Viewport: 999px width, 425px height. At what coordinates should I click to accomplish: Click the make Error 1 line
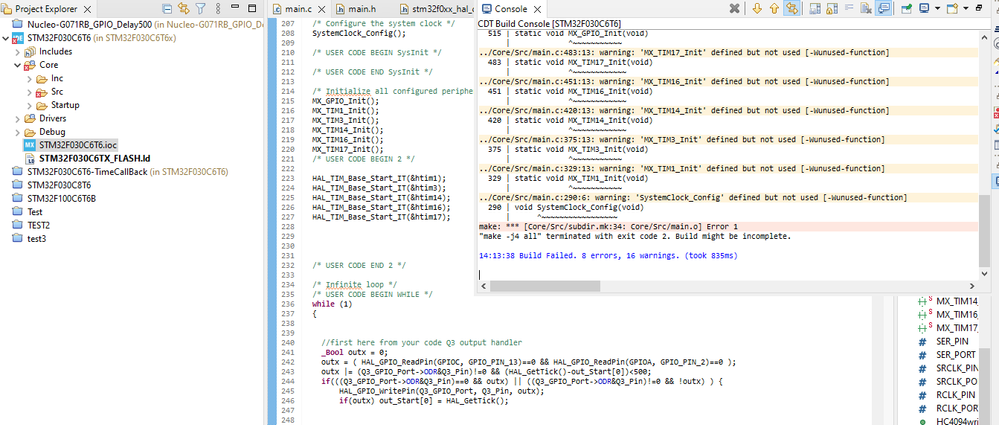point(608,227)
